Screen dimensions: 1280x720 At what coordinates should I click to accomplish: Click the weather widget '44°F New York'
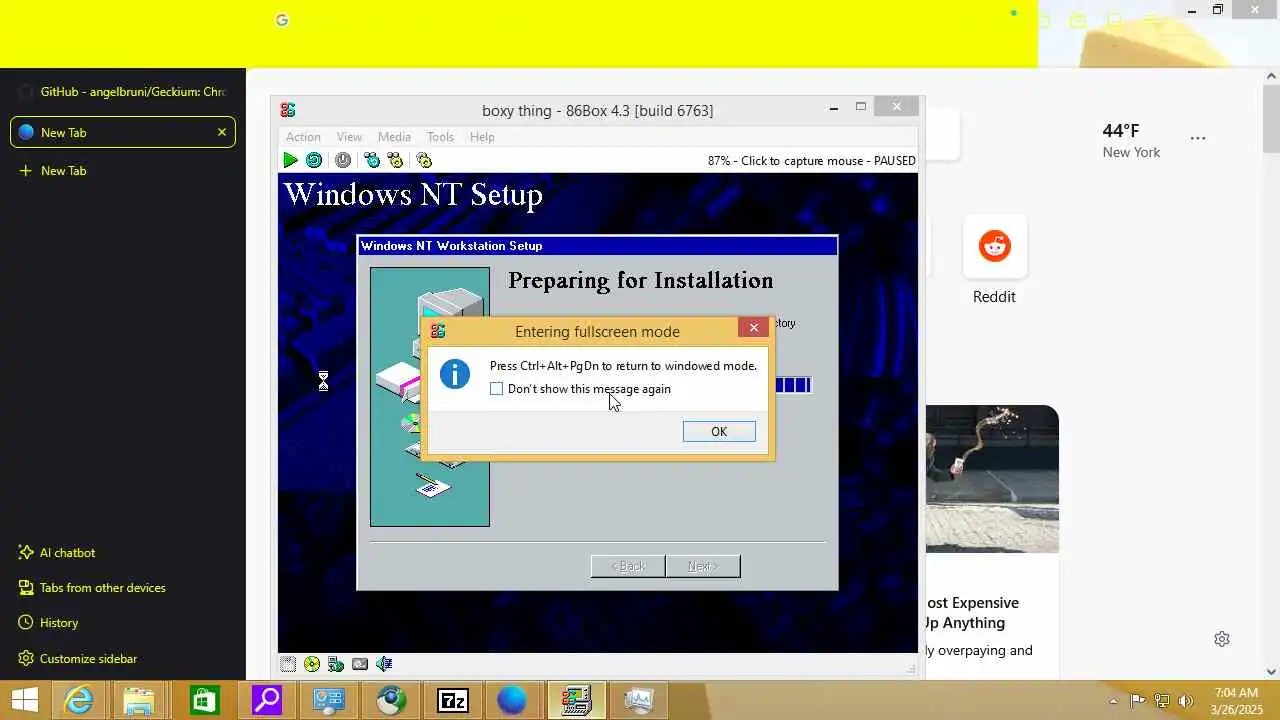pos(1131,141)
